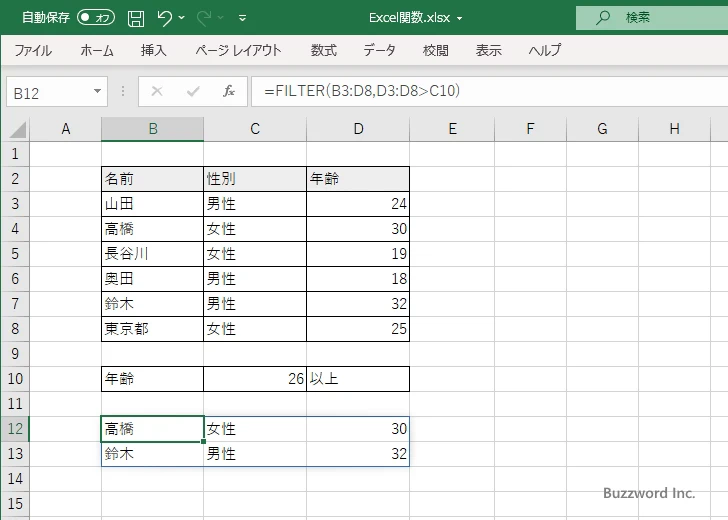Open the ファイル tab
This screenshot has height=520, width=728.
(33, 50)
